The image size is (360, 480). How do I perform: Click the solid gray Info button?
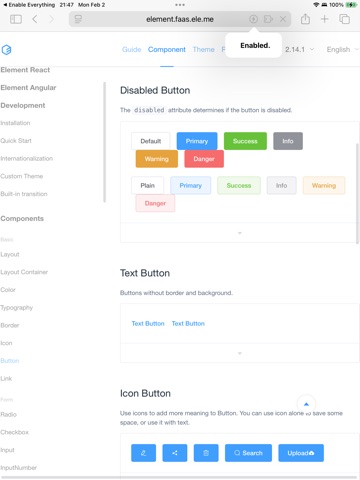288,141
